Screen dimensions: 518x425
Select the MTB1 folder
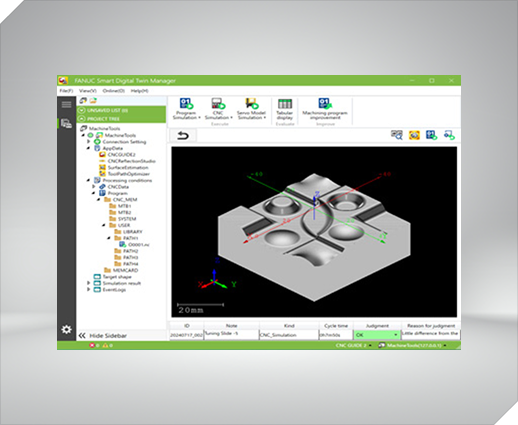pyautogui.click(x=124, y=206)
